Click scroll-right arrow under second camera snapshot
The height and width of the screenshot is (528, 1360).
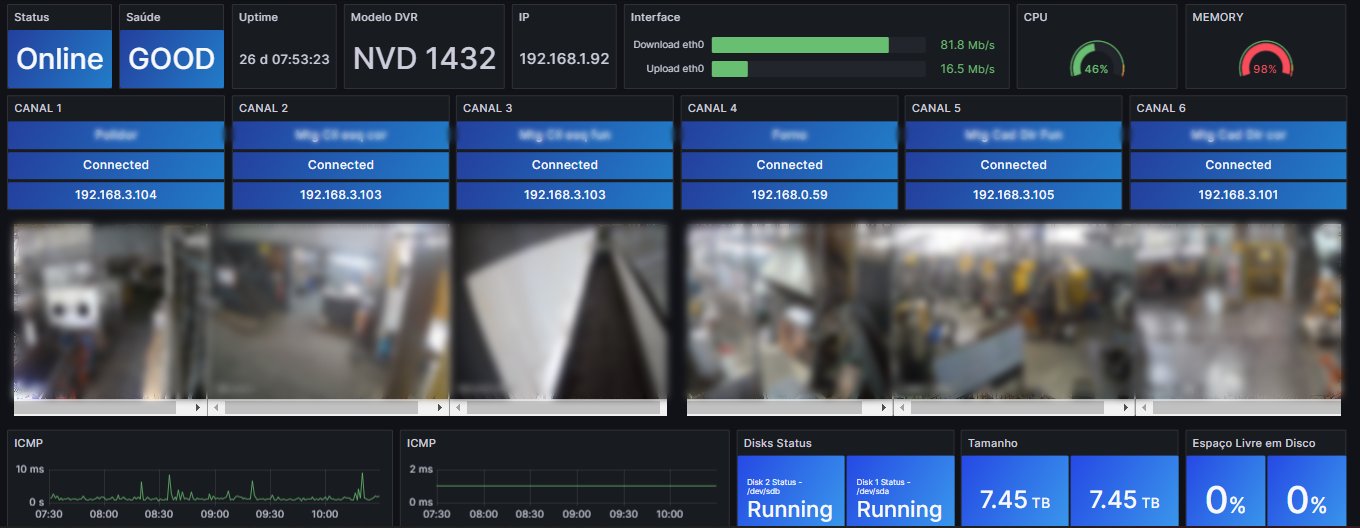(x=439, y=408)
